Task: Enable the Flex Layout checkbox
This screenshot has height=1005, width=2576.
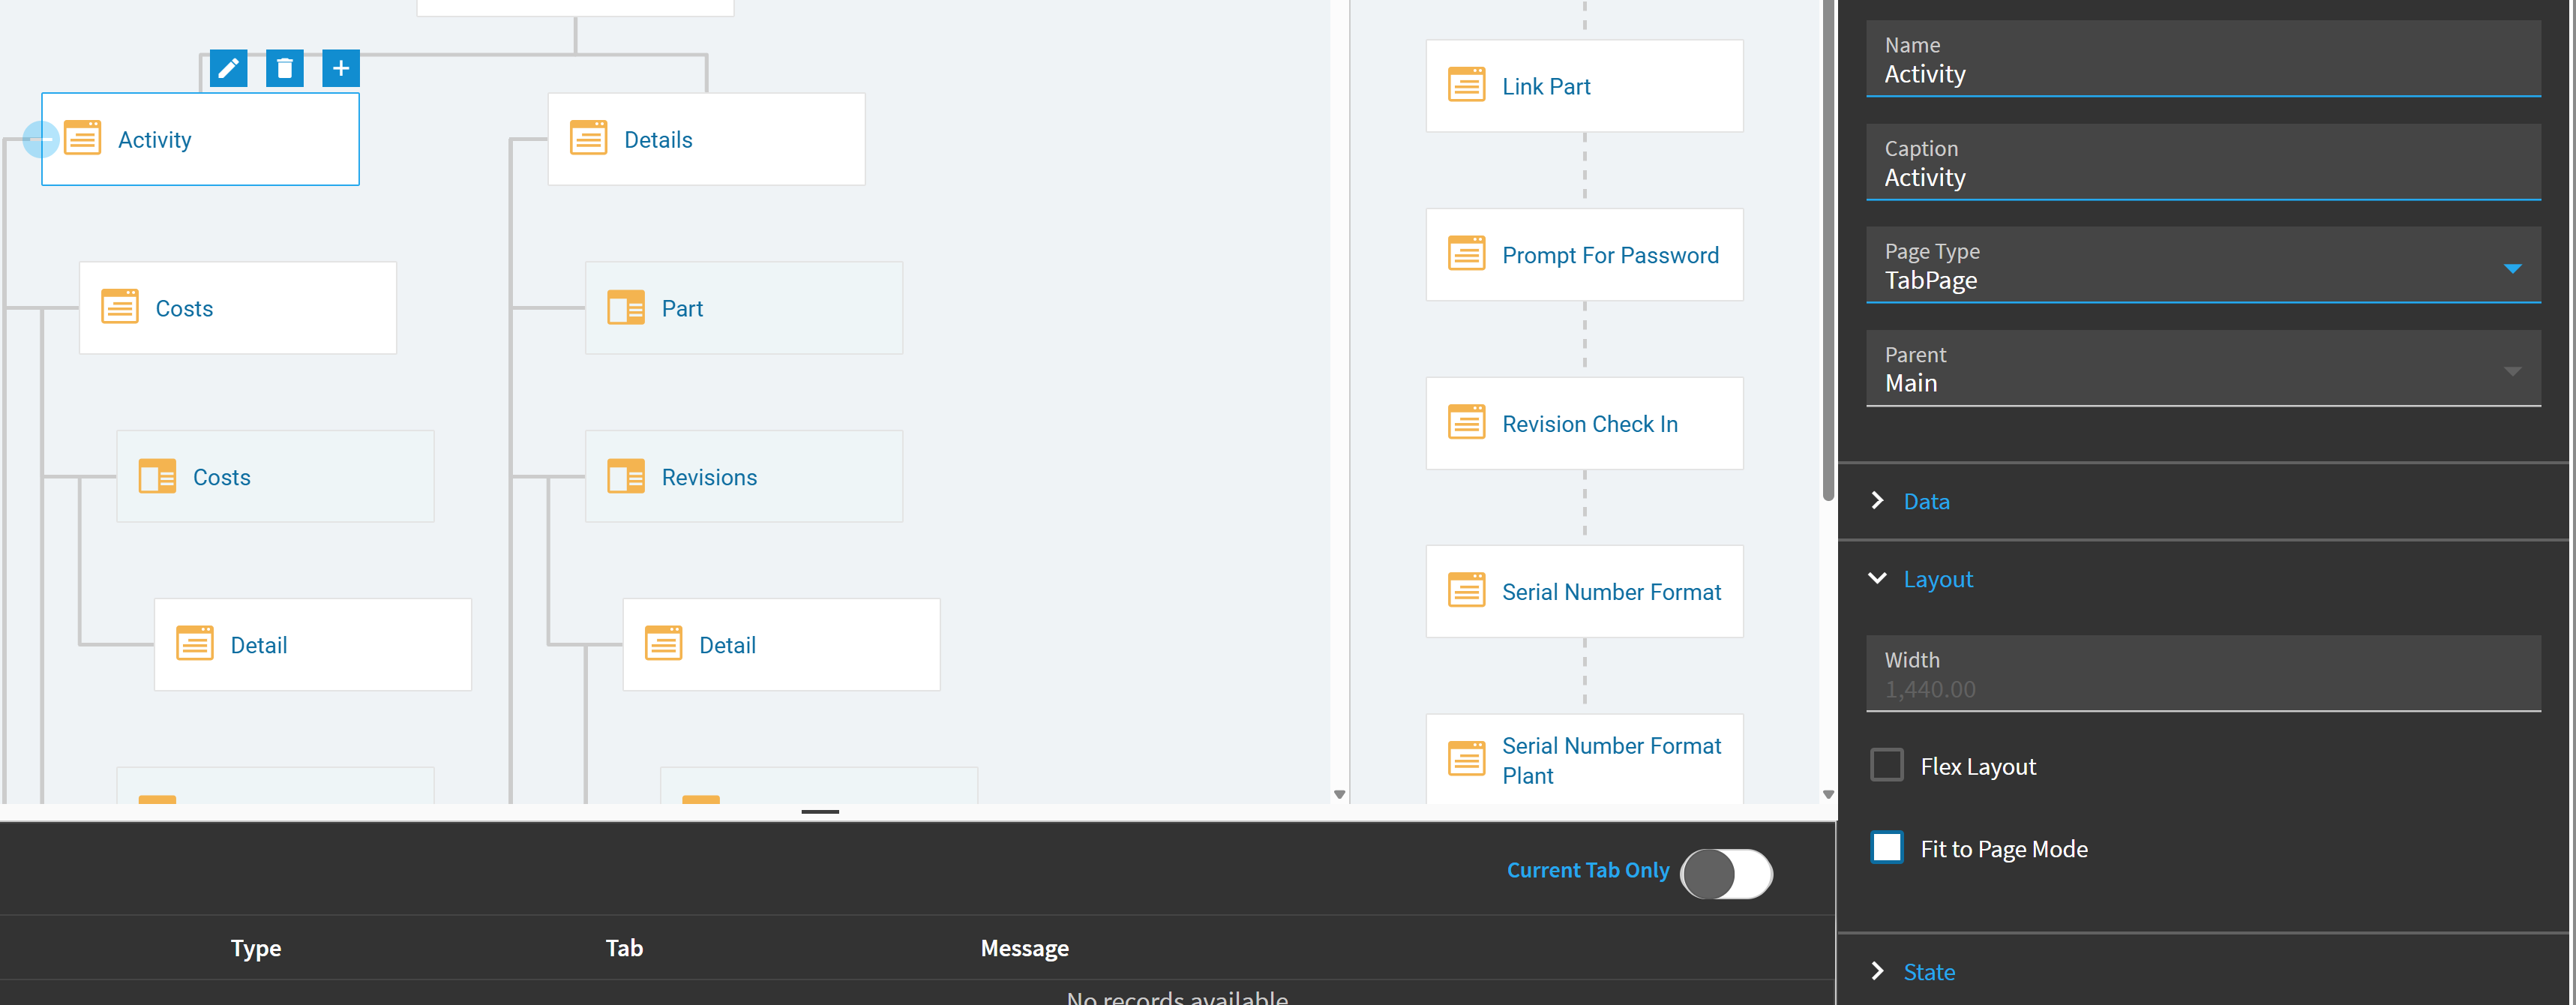Action: pos(1887,765)
